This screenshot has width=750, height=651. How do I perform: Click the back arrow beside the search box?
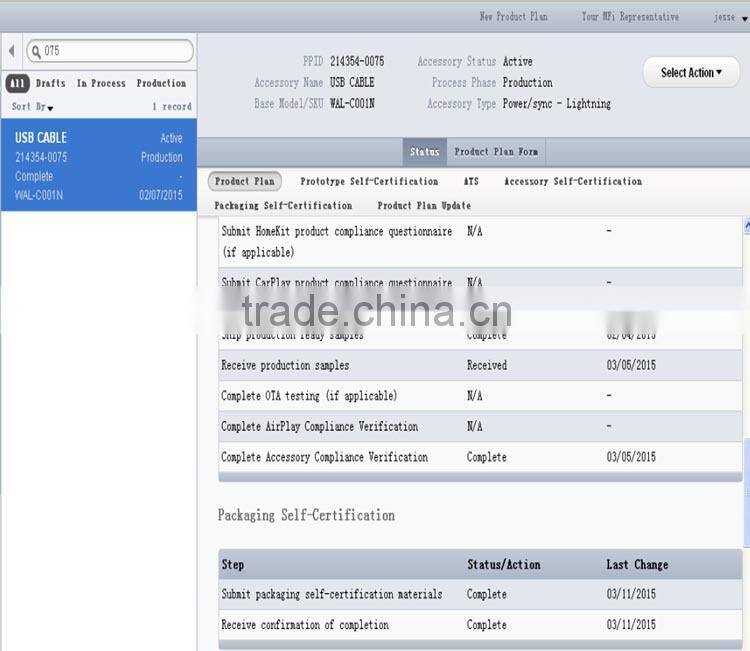[x=11, y=51]
